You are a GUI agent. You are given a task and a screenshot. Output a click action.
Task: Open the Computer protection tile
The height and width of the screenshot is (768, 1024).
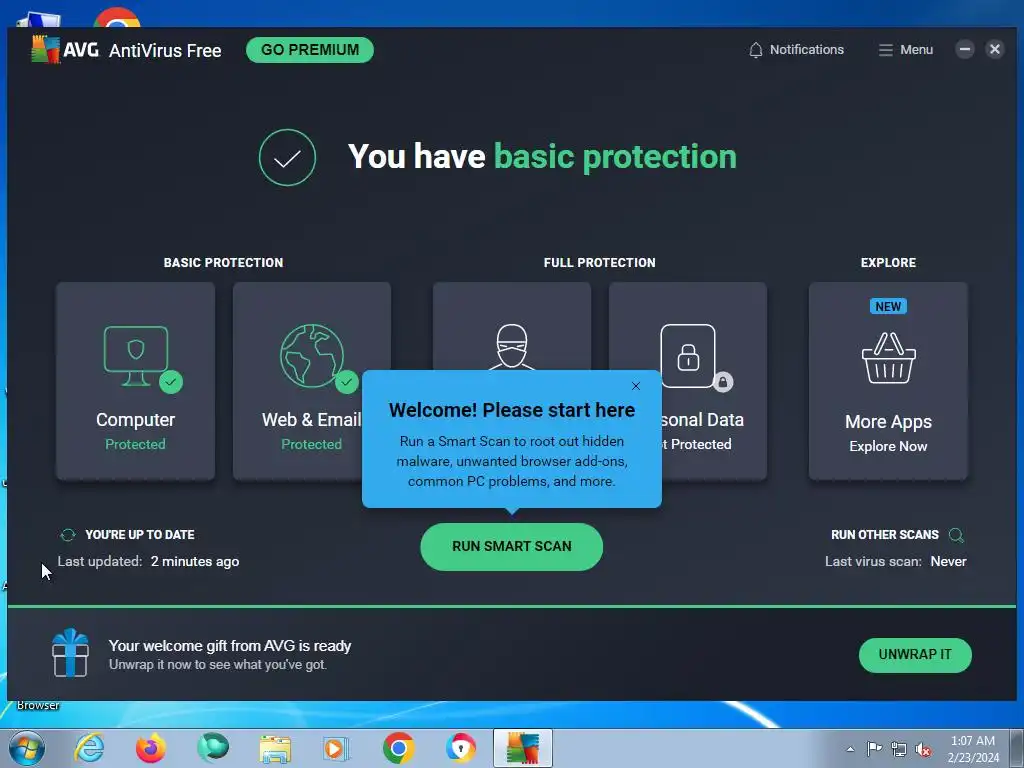click(135, 381)
